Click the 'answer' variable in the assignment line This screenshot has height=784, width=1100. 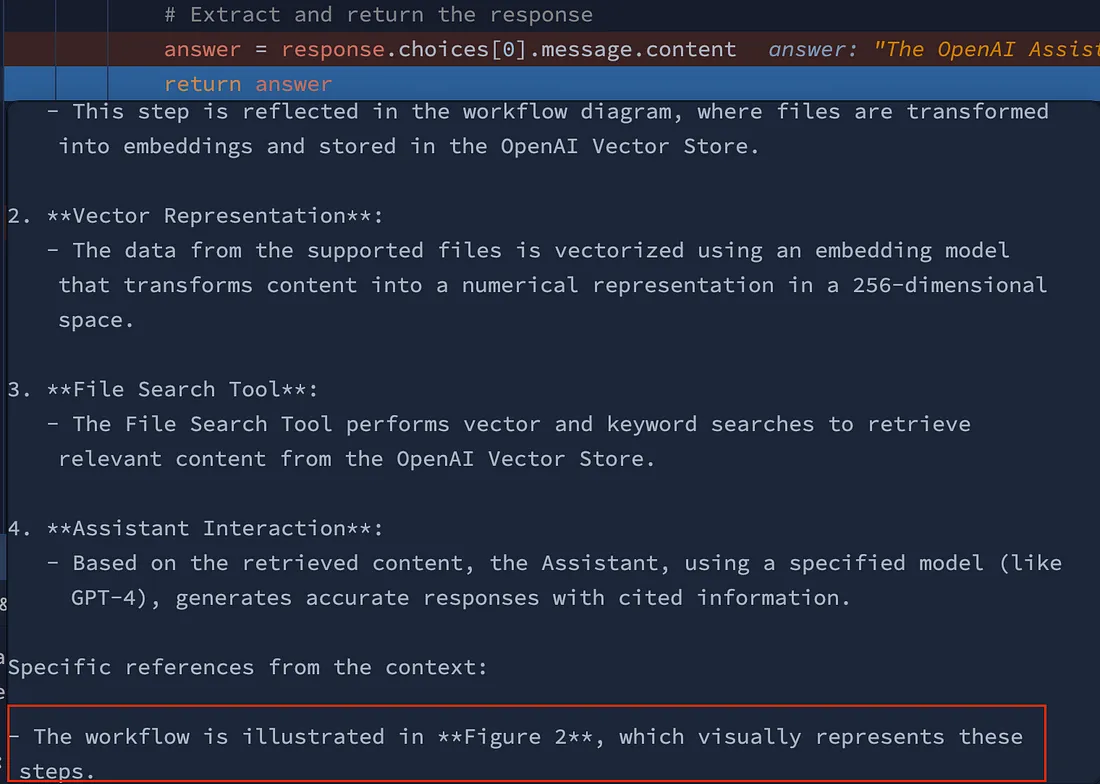202,50
